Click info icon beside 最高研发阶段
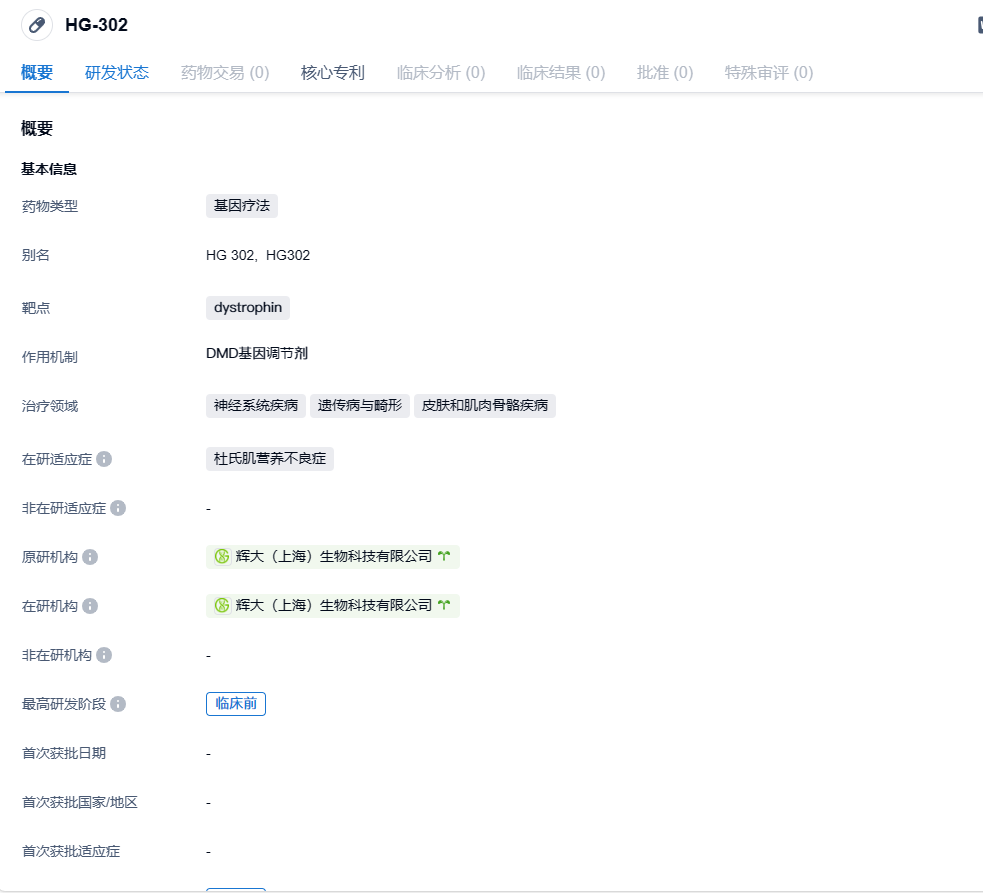This screenshot has height=893, width=983. (x=118, y=704)
